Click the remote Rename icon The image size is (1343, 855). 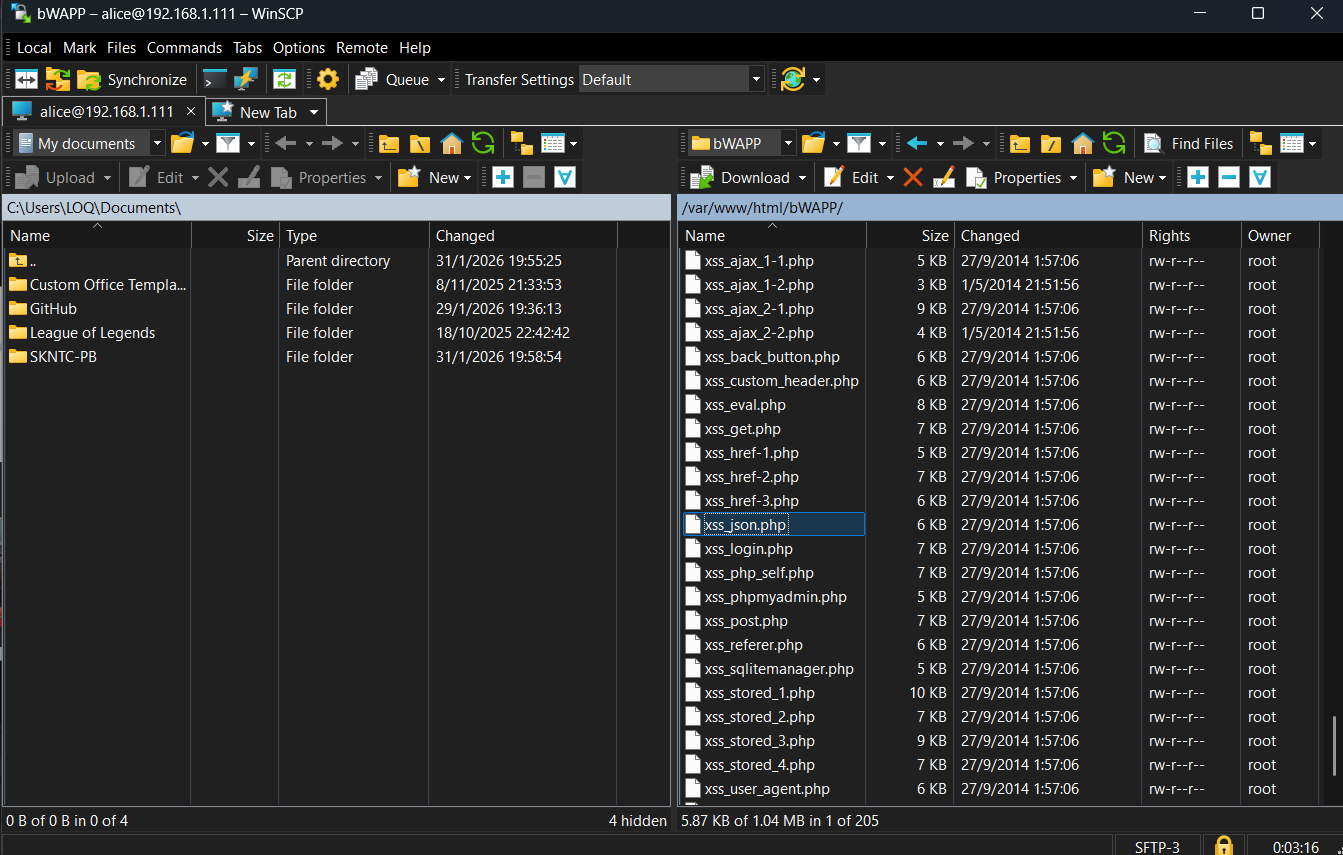coord(943,178)
